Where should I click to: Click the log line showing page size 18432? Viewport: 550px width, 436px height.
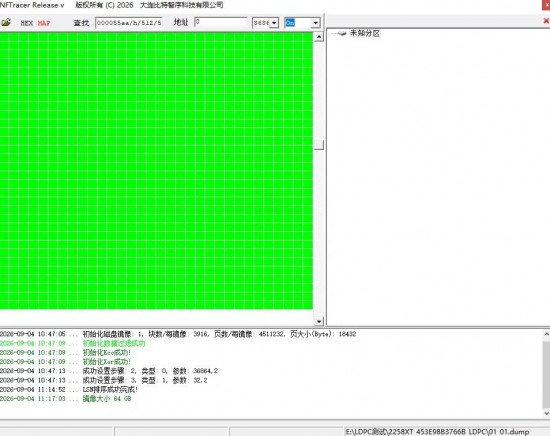click(178, 334)
